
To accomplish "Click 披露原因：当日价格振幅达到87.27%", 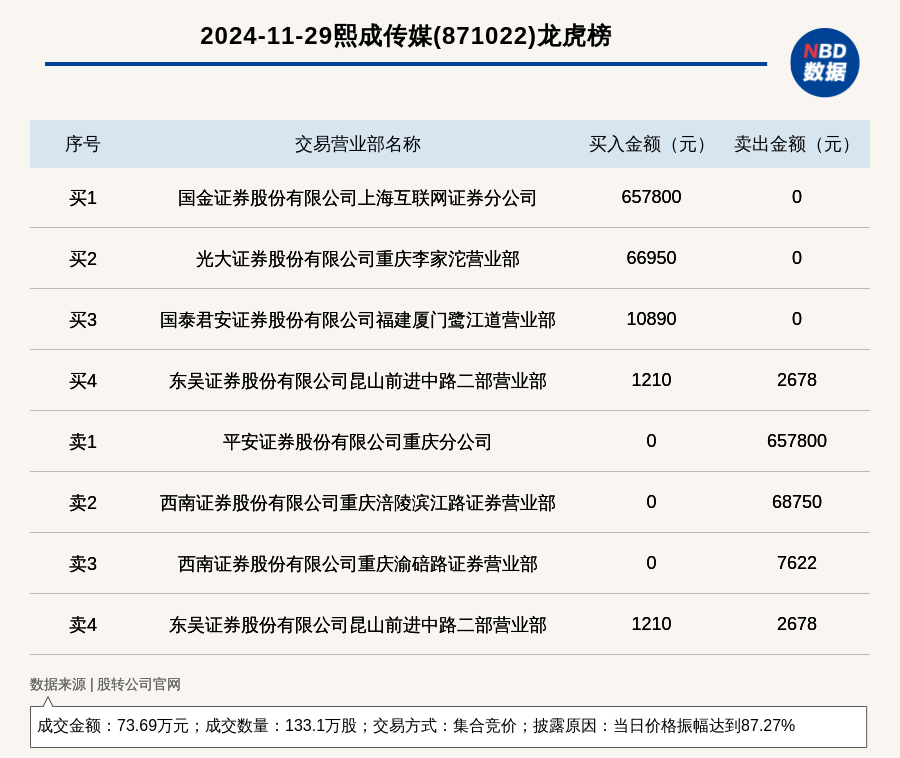I will 664,726.
